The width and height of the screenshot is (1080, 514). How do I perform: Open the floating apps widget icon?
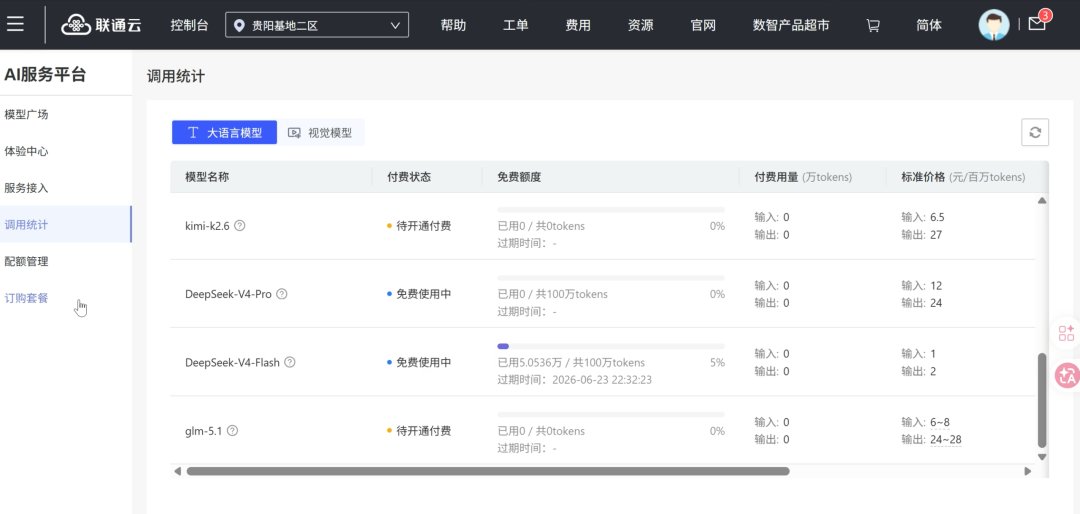pos(1066,333)
